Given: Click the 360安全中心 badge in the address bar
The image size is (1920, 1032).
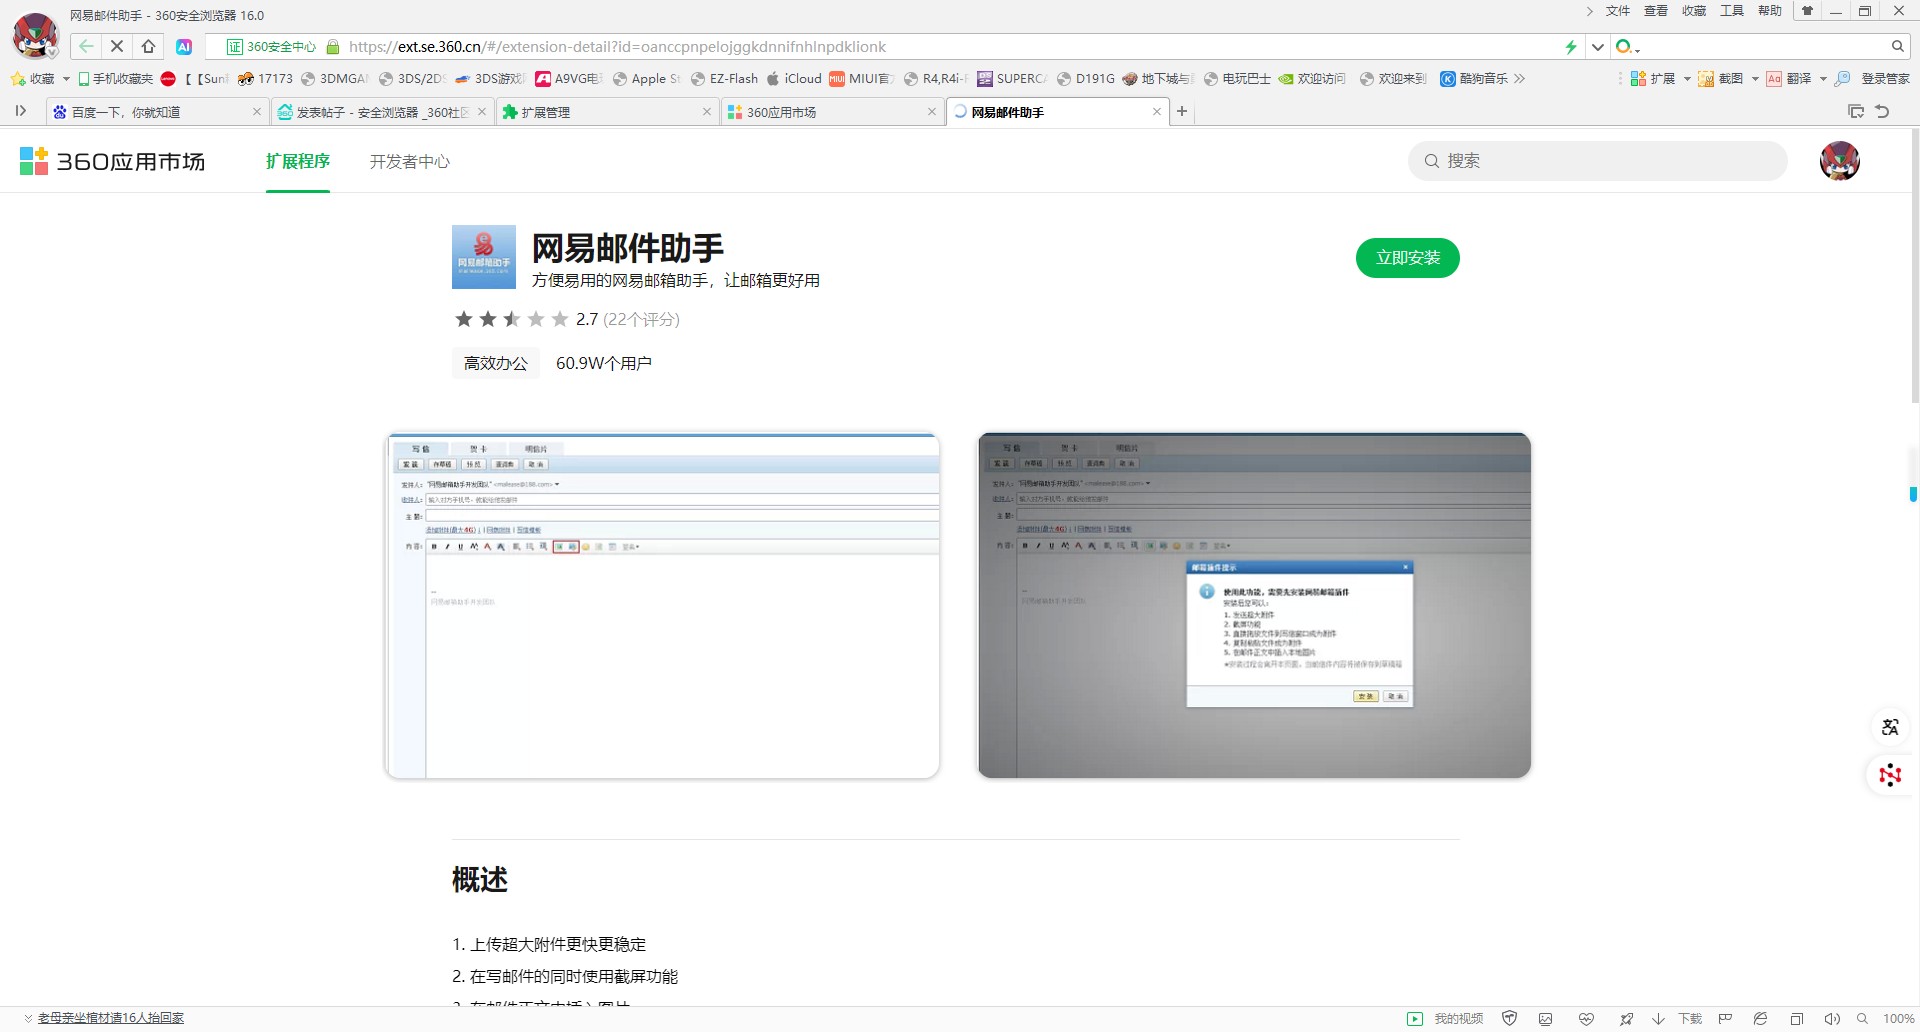Looking at the screenshot, I should 268,46.
